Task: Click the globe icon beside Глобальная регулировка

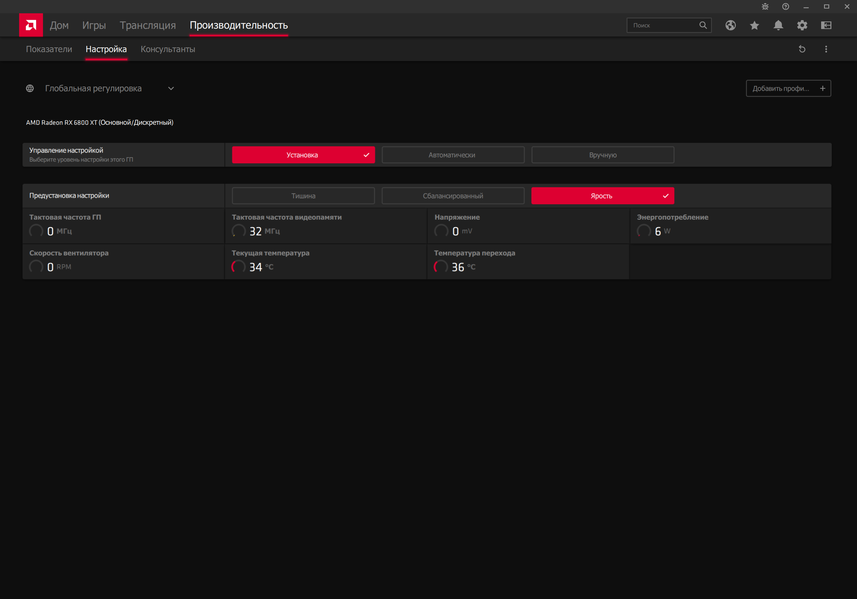Action: (x=30, y=89)
